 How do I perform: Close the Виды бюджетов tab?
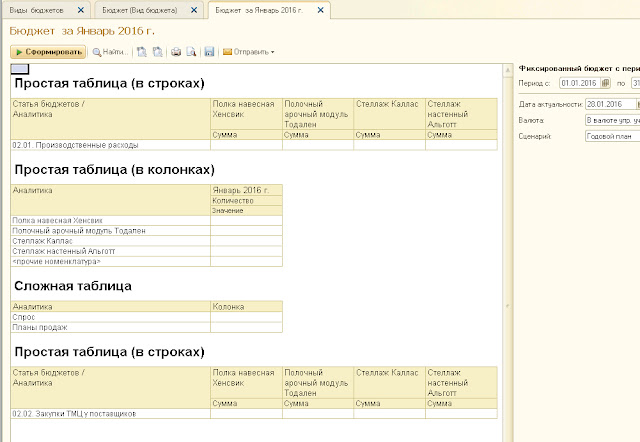tap(81, 10)
